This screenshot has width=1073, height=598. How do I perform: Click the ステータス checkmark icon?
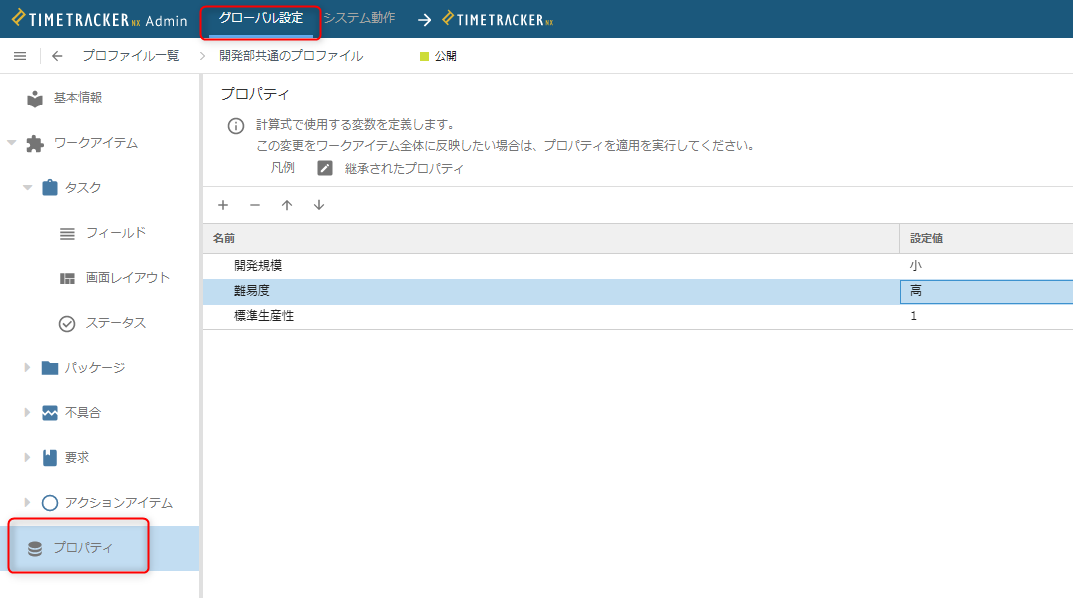click(67, 324)
